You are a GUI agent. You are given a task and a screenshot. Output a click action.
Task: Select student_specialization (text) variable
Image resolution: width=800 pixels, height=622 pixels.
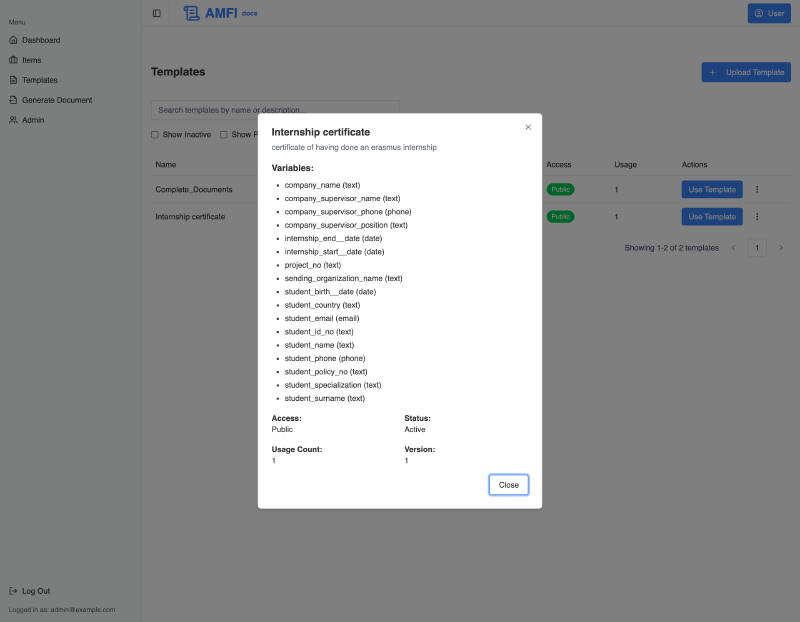[x=333, y=385]
